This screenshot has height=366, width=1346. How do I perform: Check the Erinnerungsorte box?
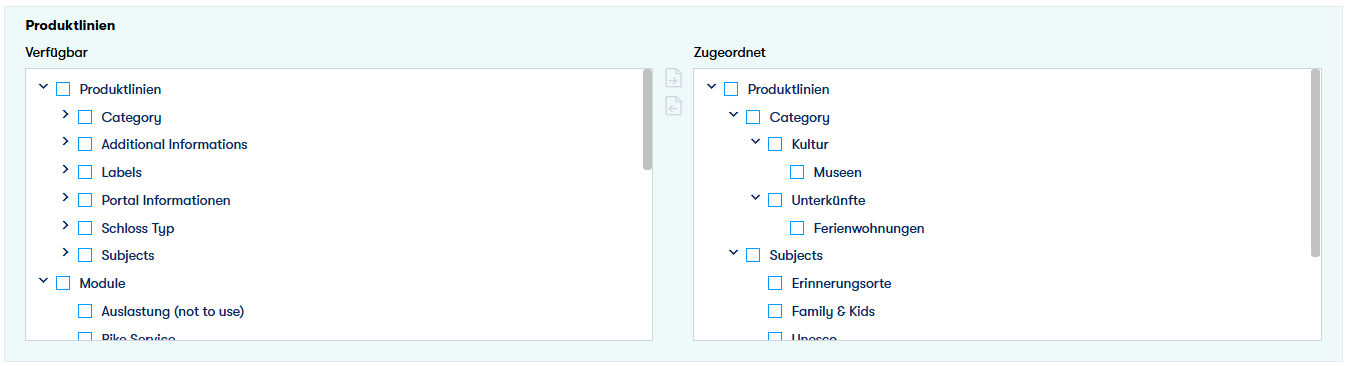pyautogui.click(x=775, y=284)
